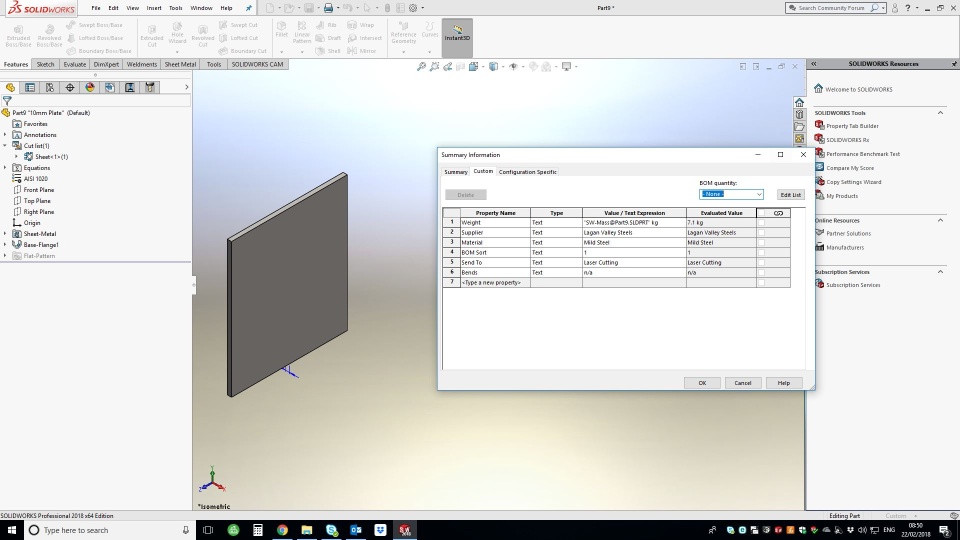Open the File Explorer folder tab in task pane
This screenshot has width=960, height=540.
click(x=800, y=127)
